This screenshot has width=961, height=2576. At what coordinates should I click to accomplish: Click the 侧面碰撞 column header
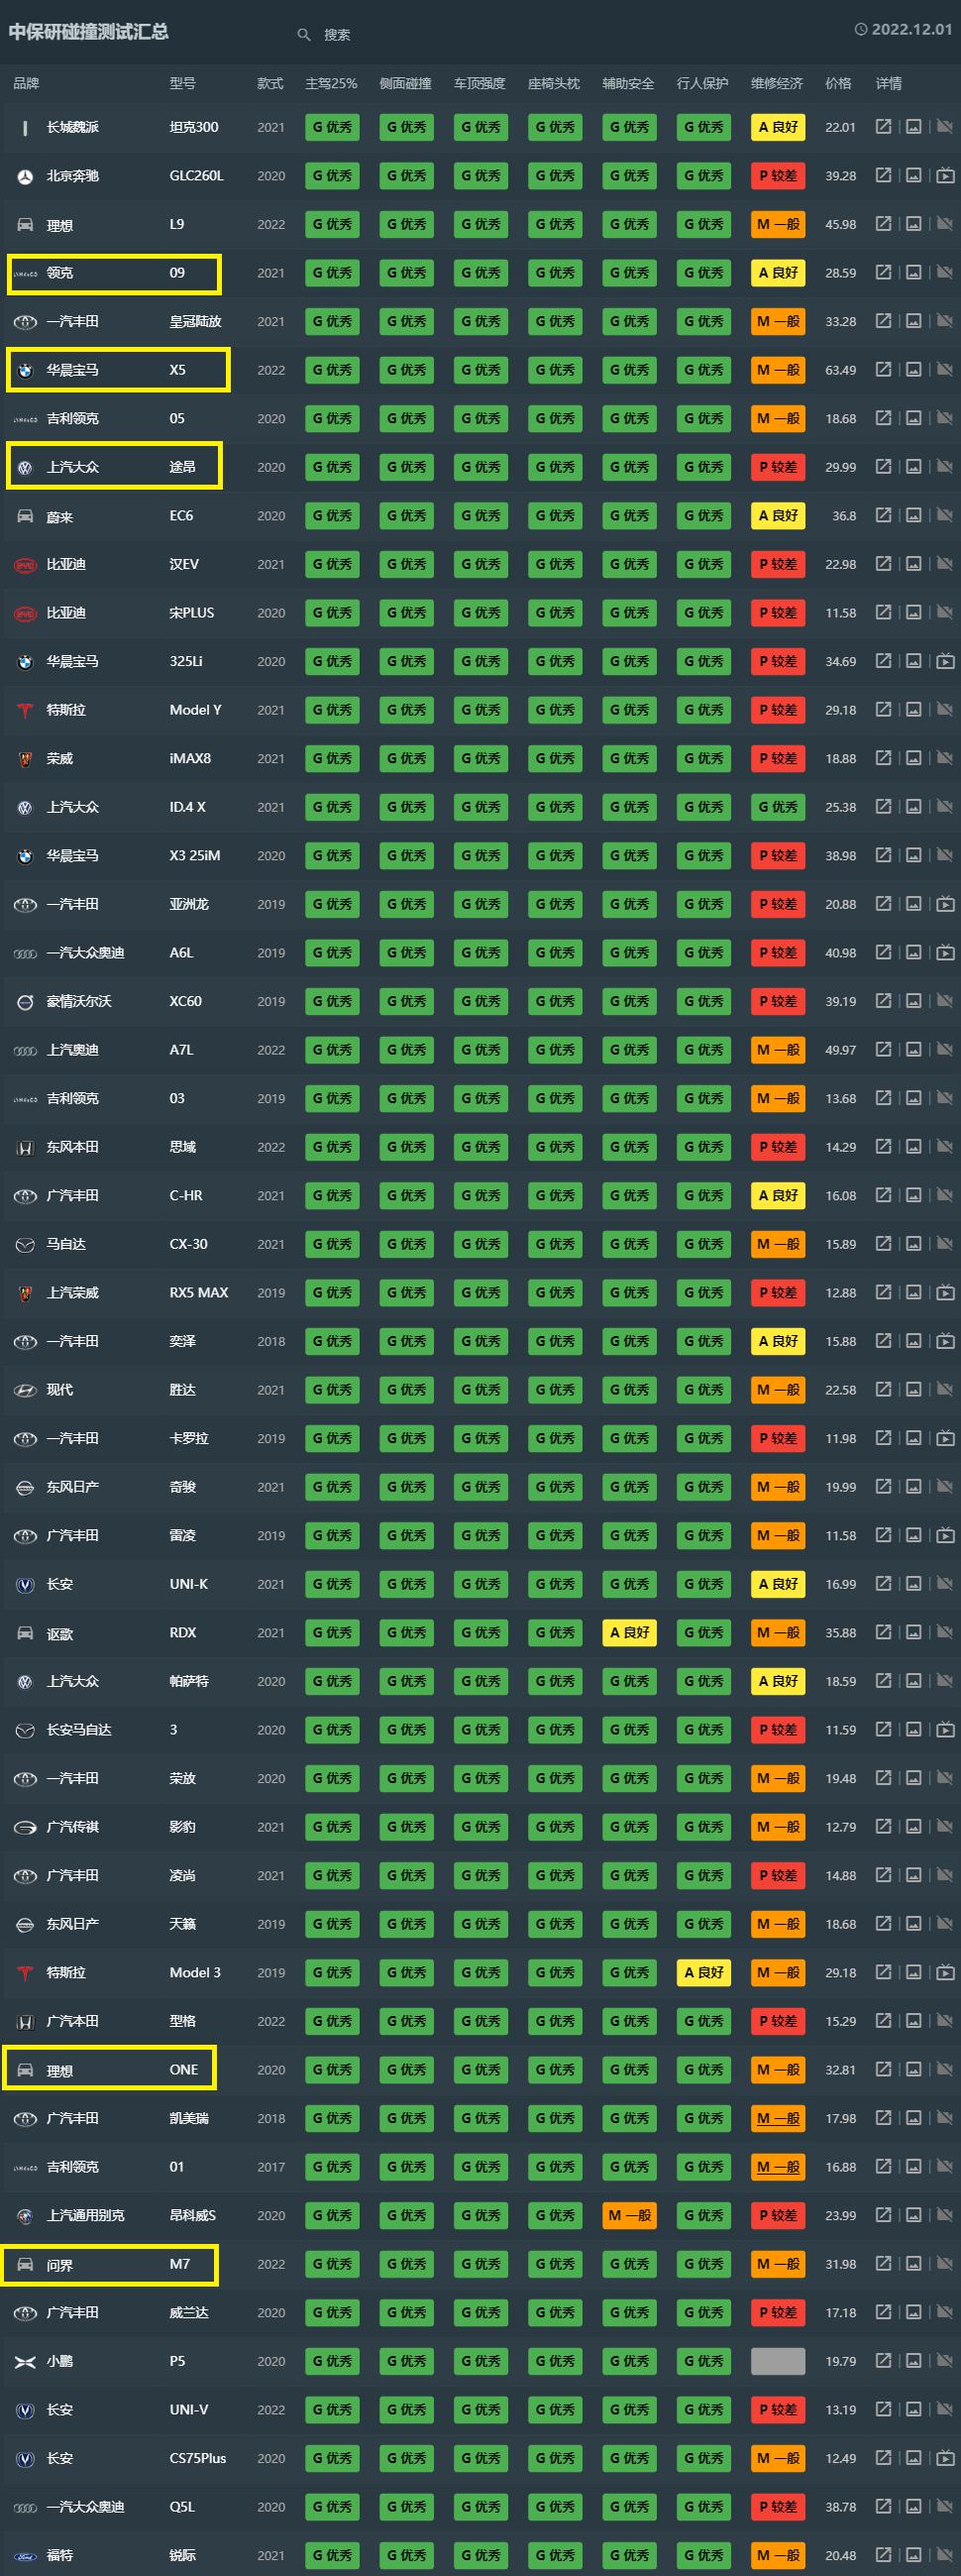405,83
